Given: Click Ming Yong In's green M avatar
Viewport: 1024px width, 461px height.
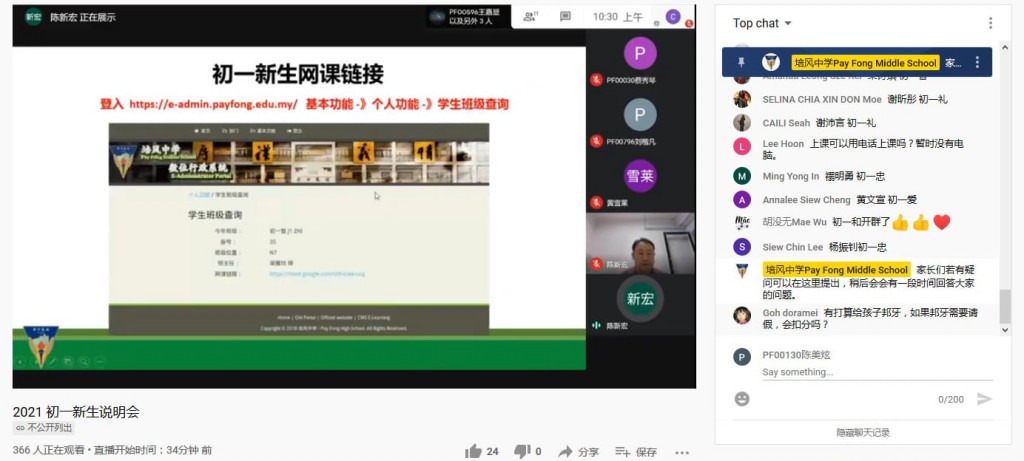Looking at the screenshot, I should [x=742, y=176].
